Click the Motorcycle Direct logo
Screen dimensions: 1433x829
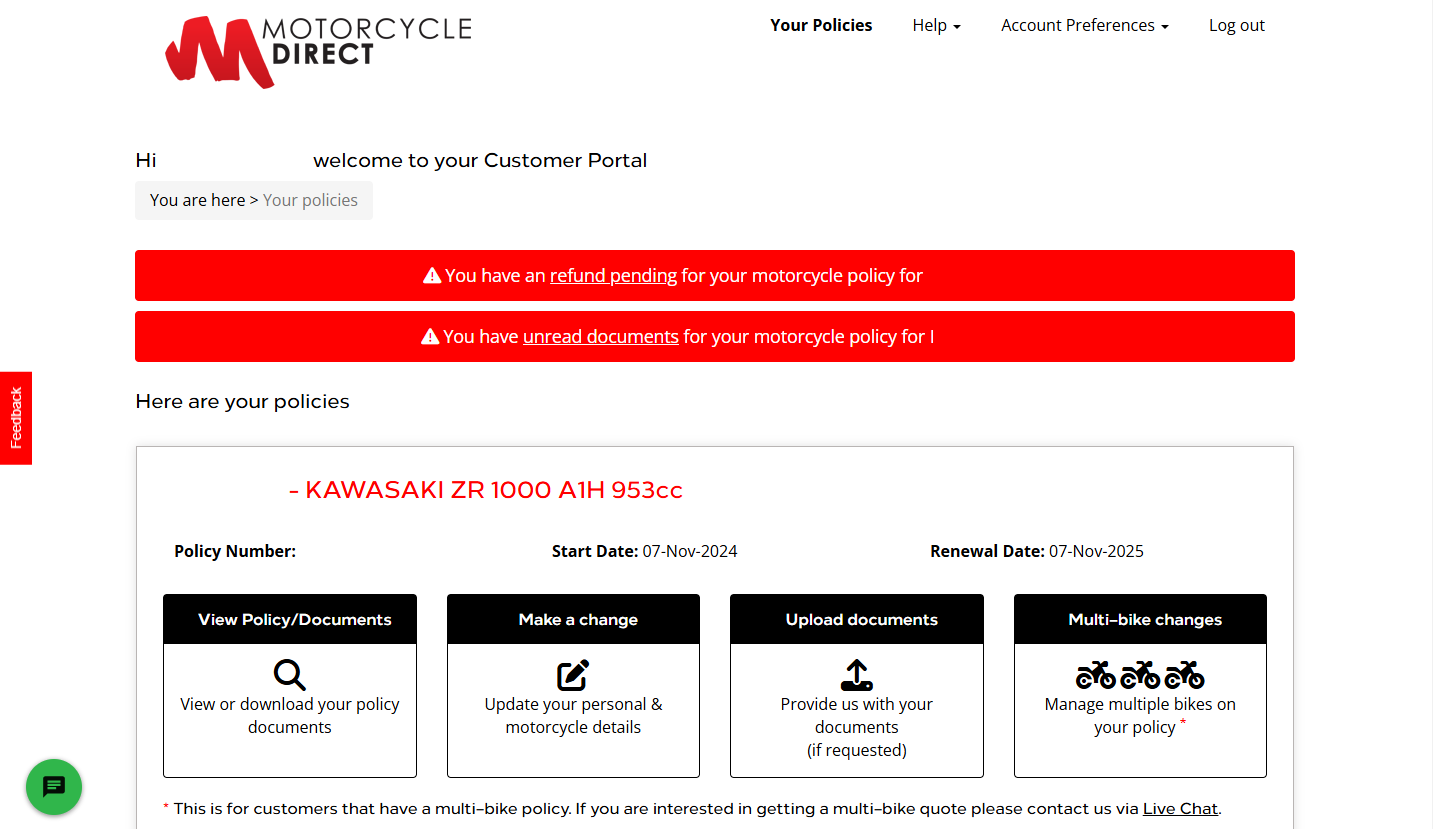pyautogui.click(x=318, y=51)
